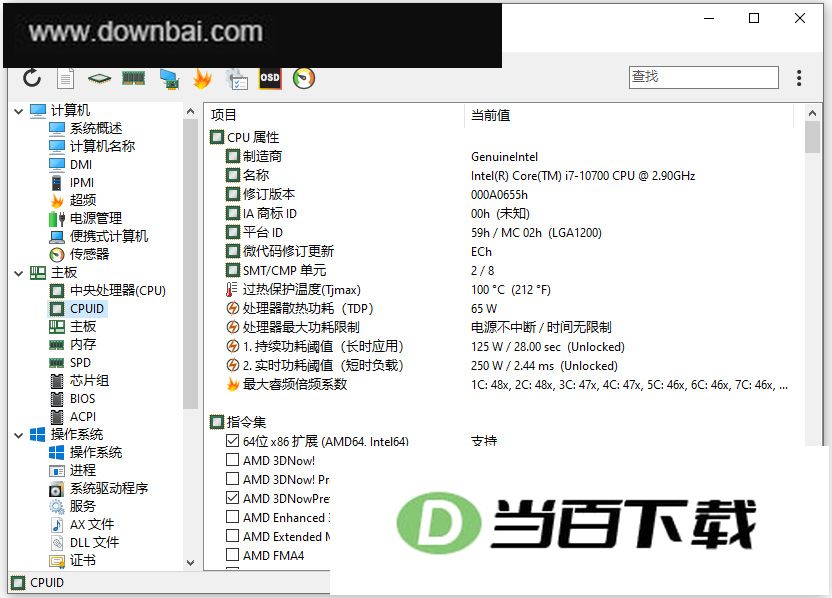The width and height of the screenshot is (832, 598).
Task: Open the OSD toolbar button
Action: click(270, 79)
